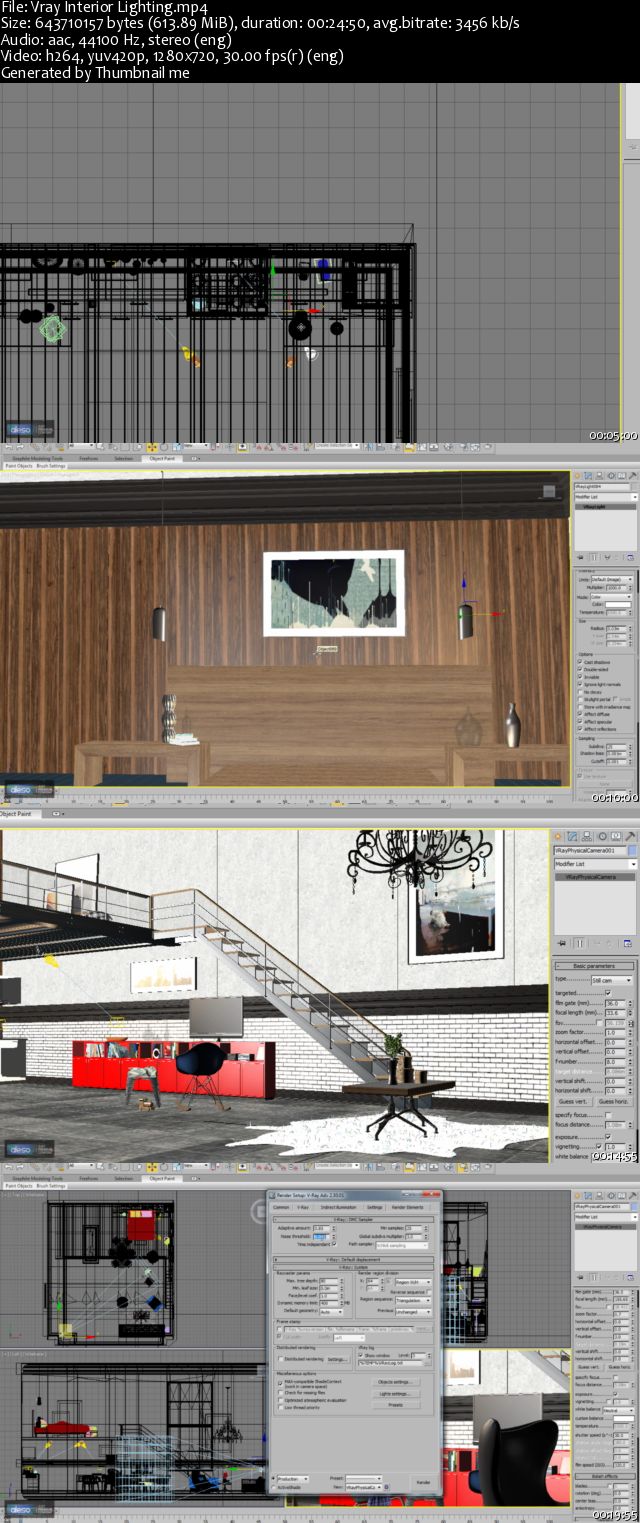Switch to Indirect illumination tab
The image size is (640, 1523).
click(x=339, y=1207)
